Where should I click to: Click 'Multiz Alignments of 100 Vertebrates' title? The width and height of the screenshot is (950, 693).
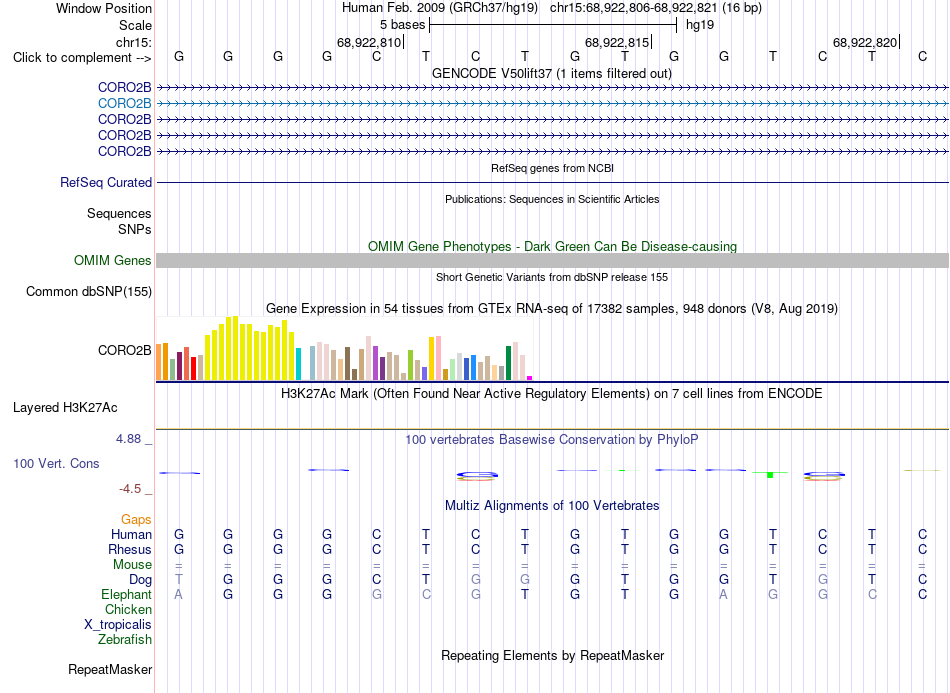point(552,505)
